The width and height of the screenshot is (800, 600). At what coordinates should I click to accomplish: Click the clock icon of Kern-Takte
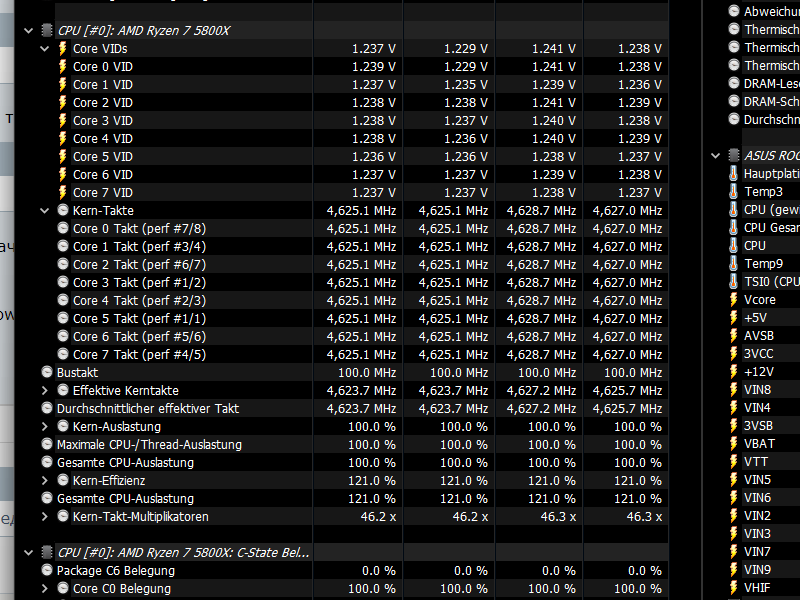(63, 210)
